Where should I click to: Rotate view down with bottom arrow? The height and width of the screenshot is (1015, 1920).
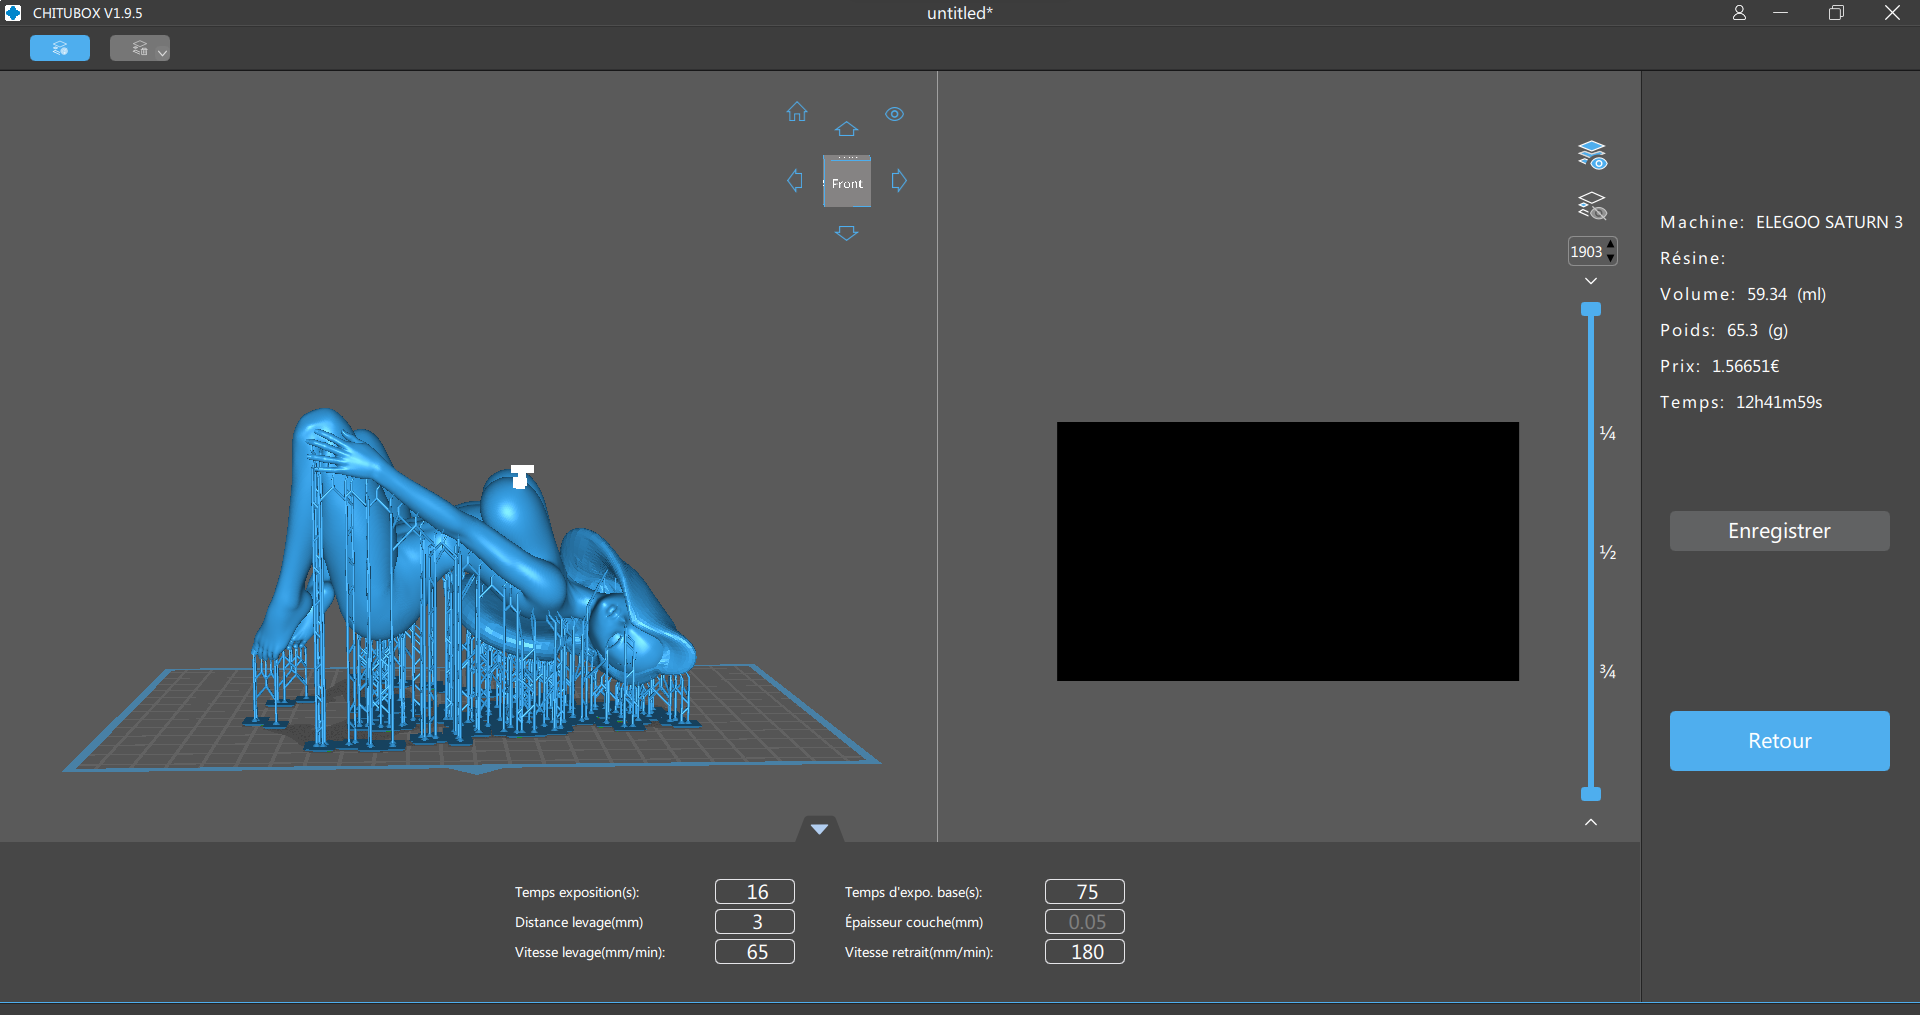(847, 233)
